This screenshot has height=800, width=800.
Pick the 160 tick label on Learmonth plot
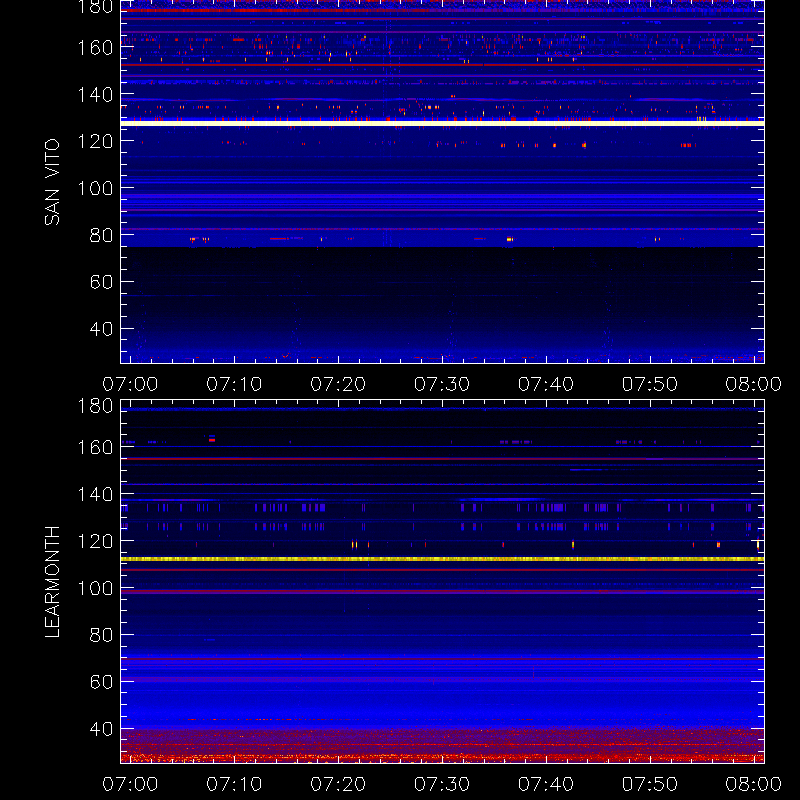click(x=95, y=447)
